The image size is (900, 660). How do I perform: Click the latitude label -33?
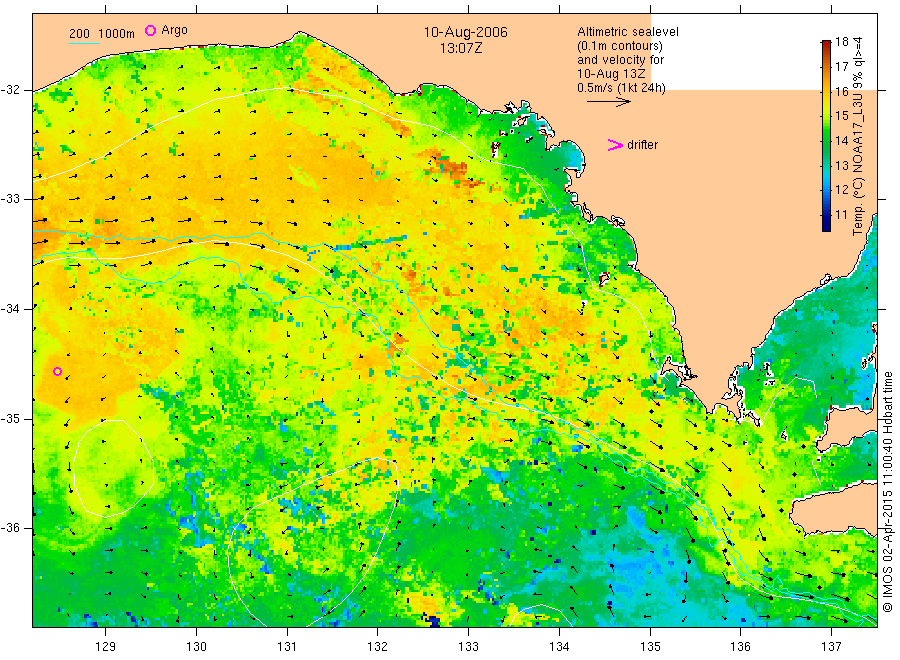click(10, 199)
